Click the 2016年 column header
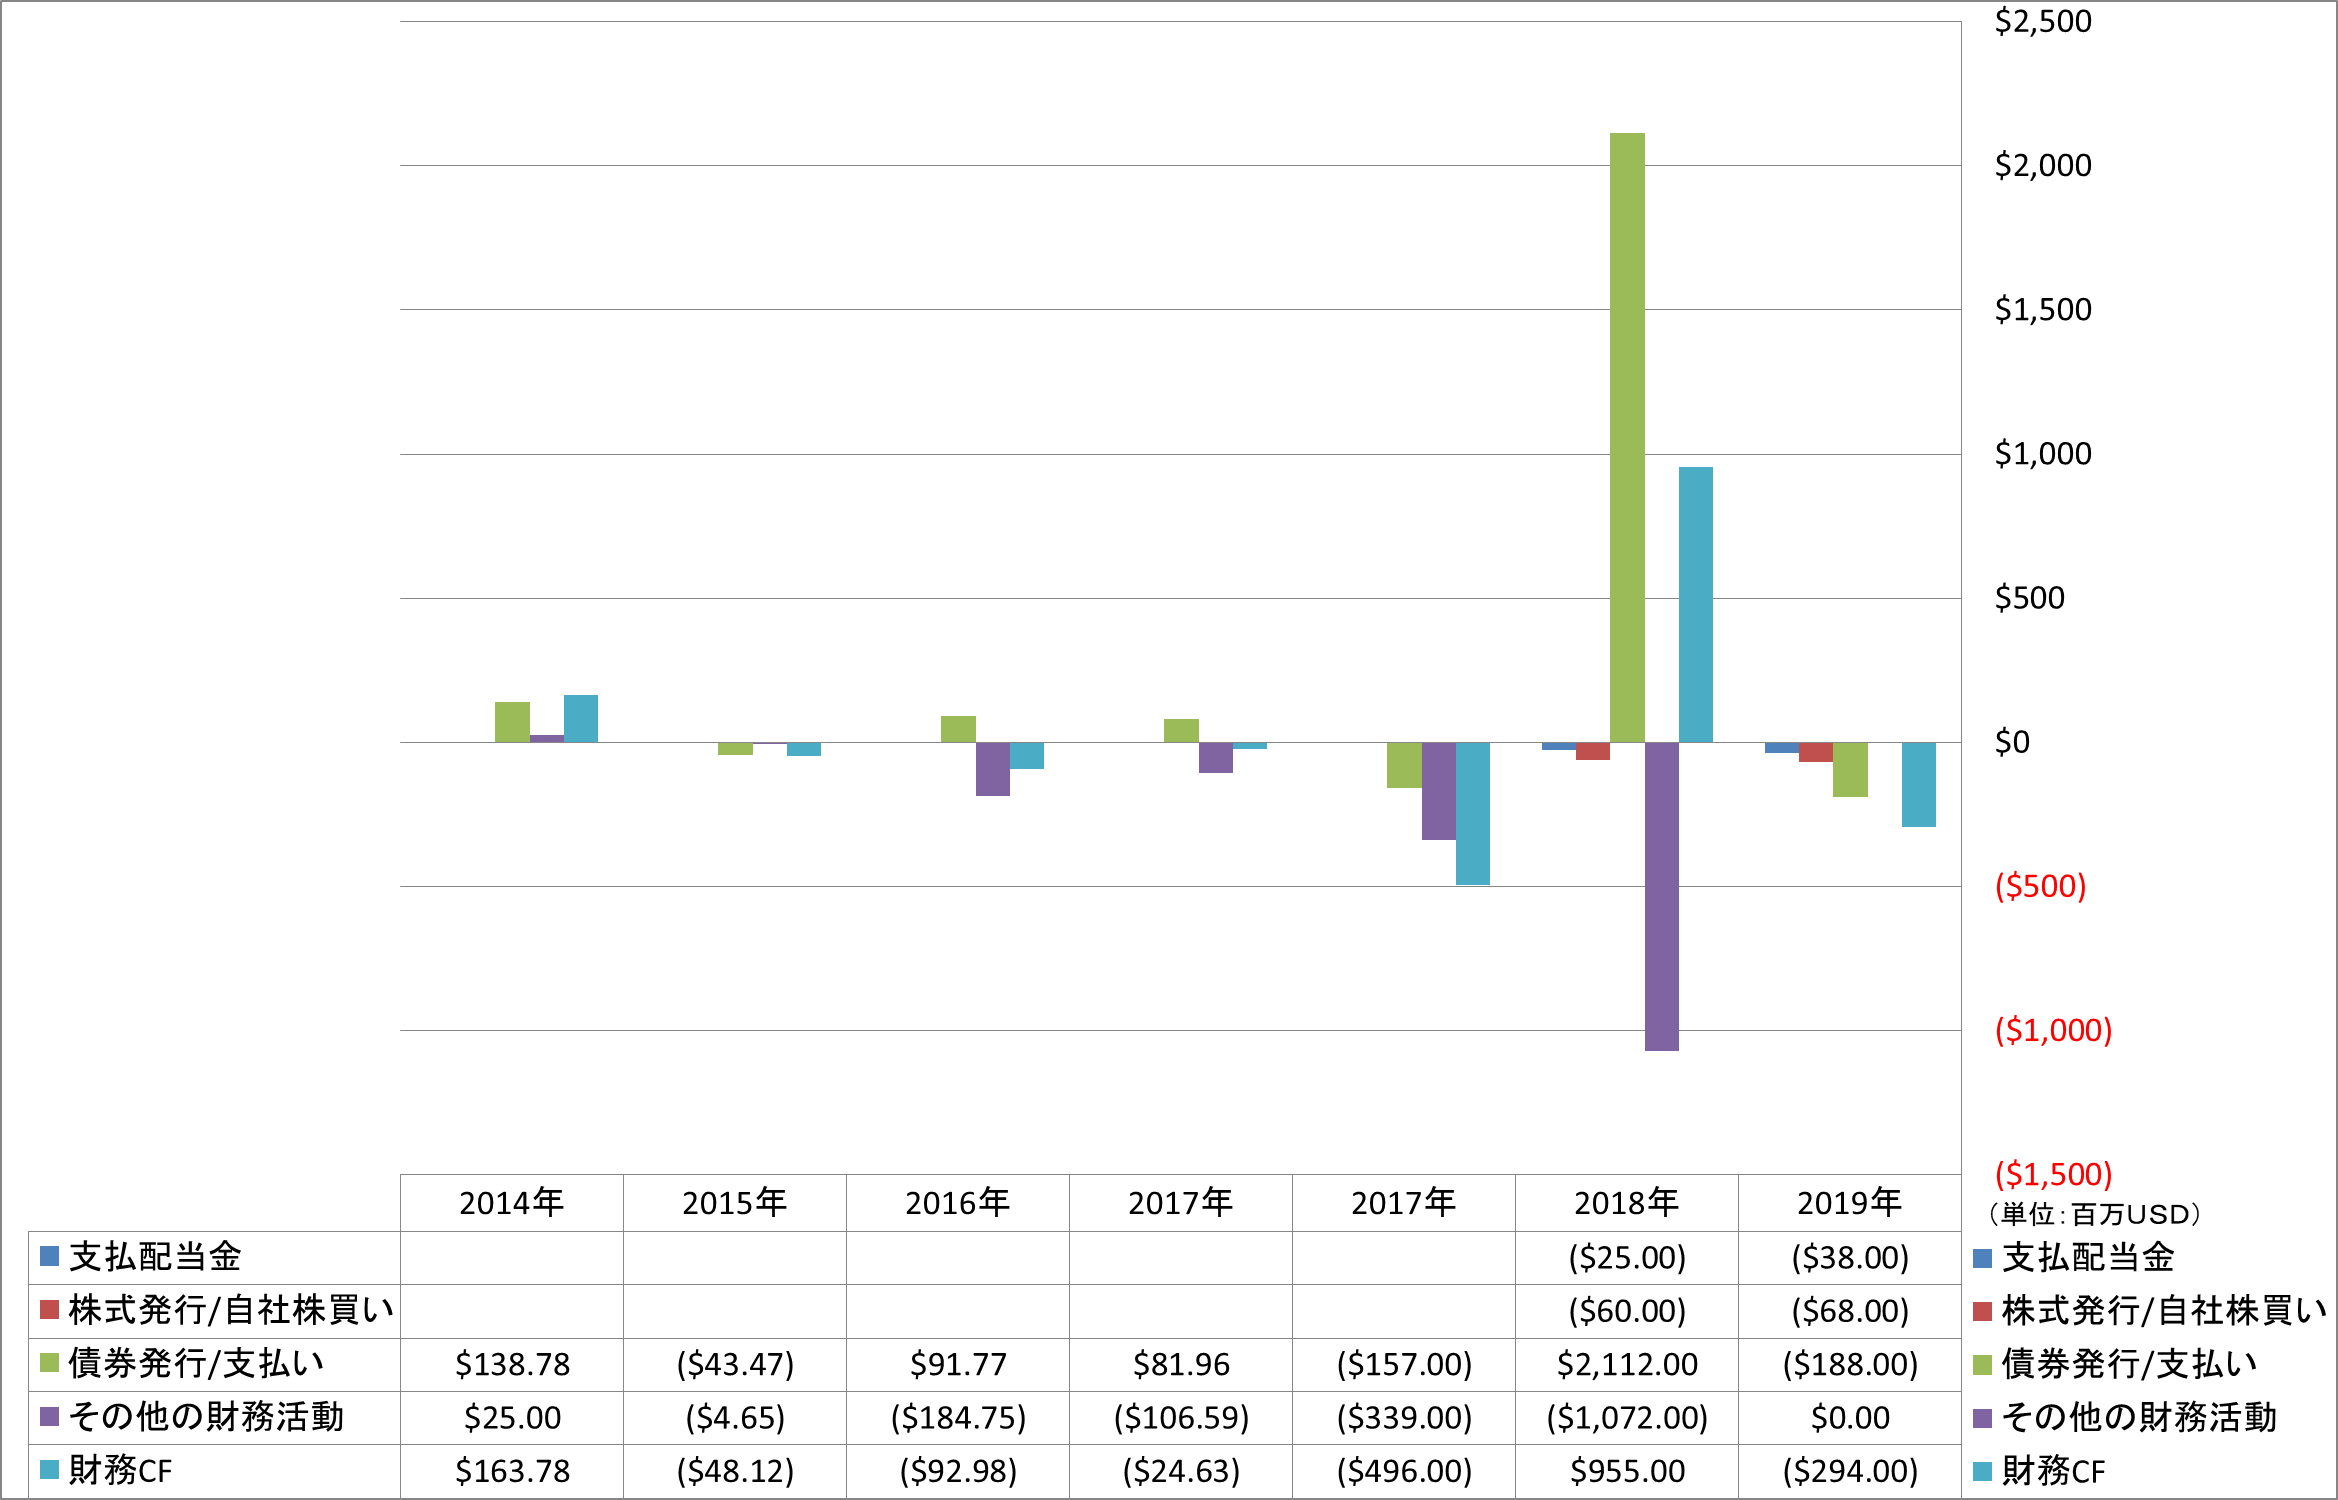This screenshot has width=2338, height=1500. (x=958, y=1202)
